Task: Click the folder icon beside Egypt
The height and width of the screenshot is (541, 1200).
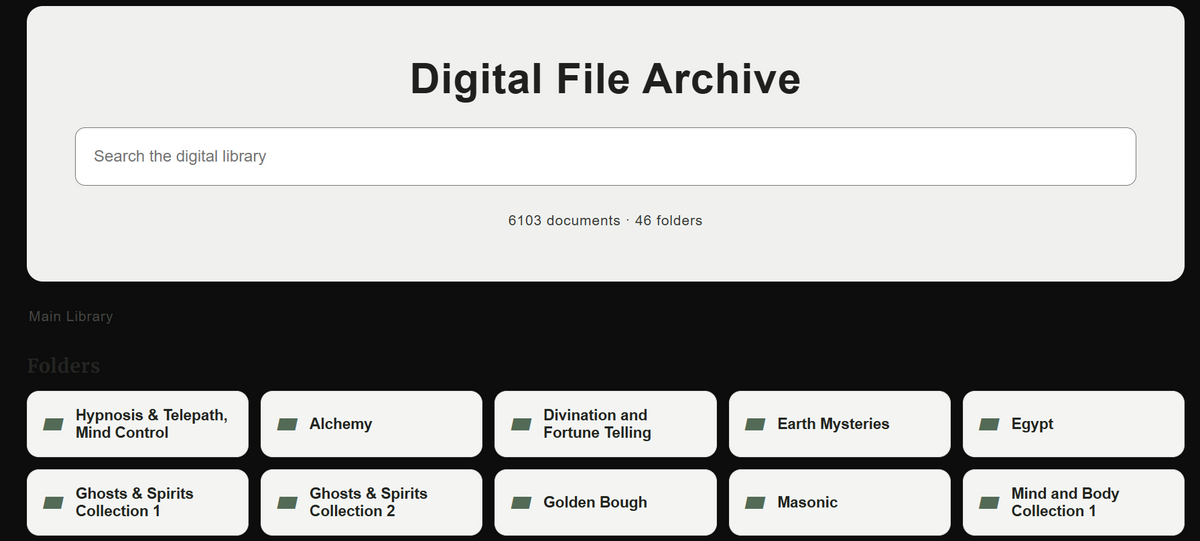Action: pos(990,424)
